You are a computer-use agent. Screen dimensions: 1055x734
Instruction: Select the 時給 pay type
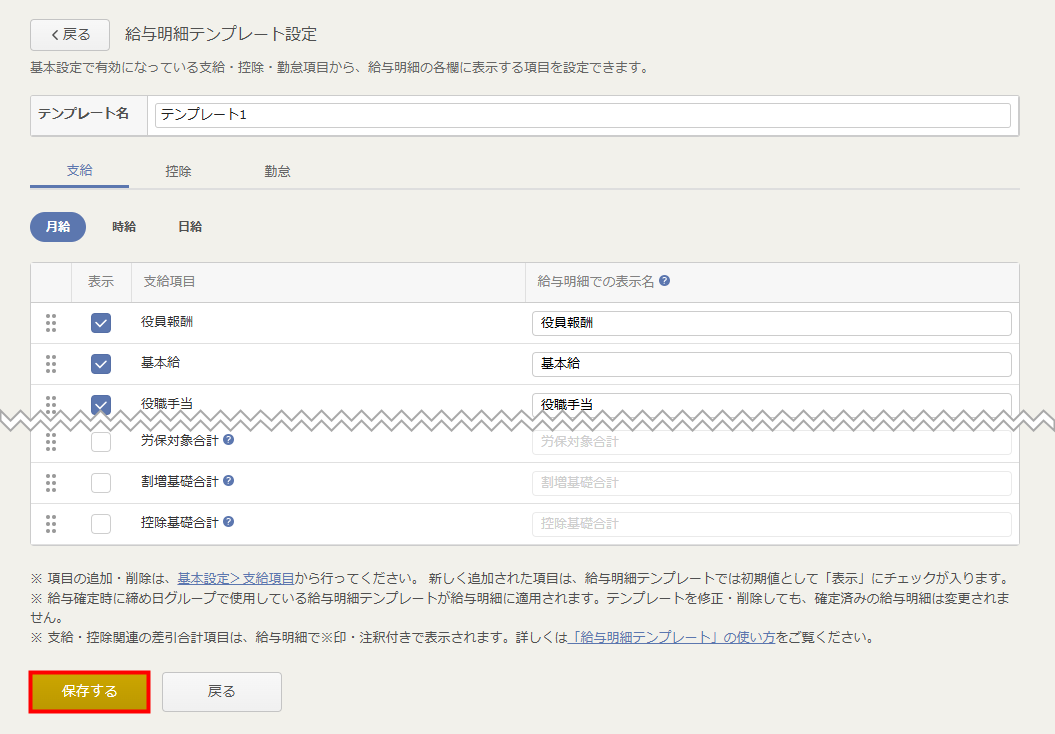point(124,227)
